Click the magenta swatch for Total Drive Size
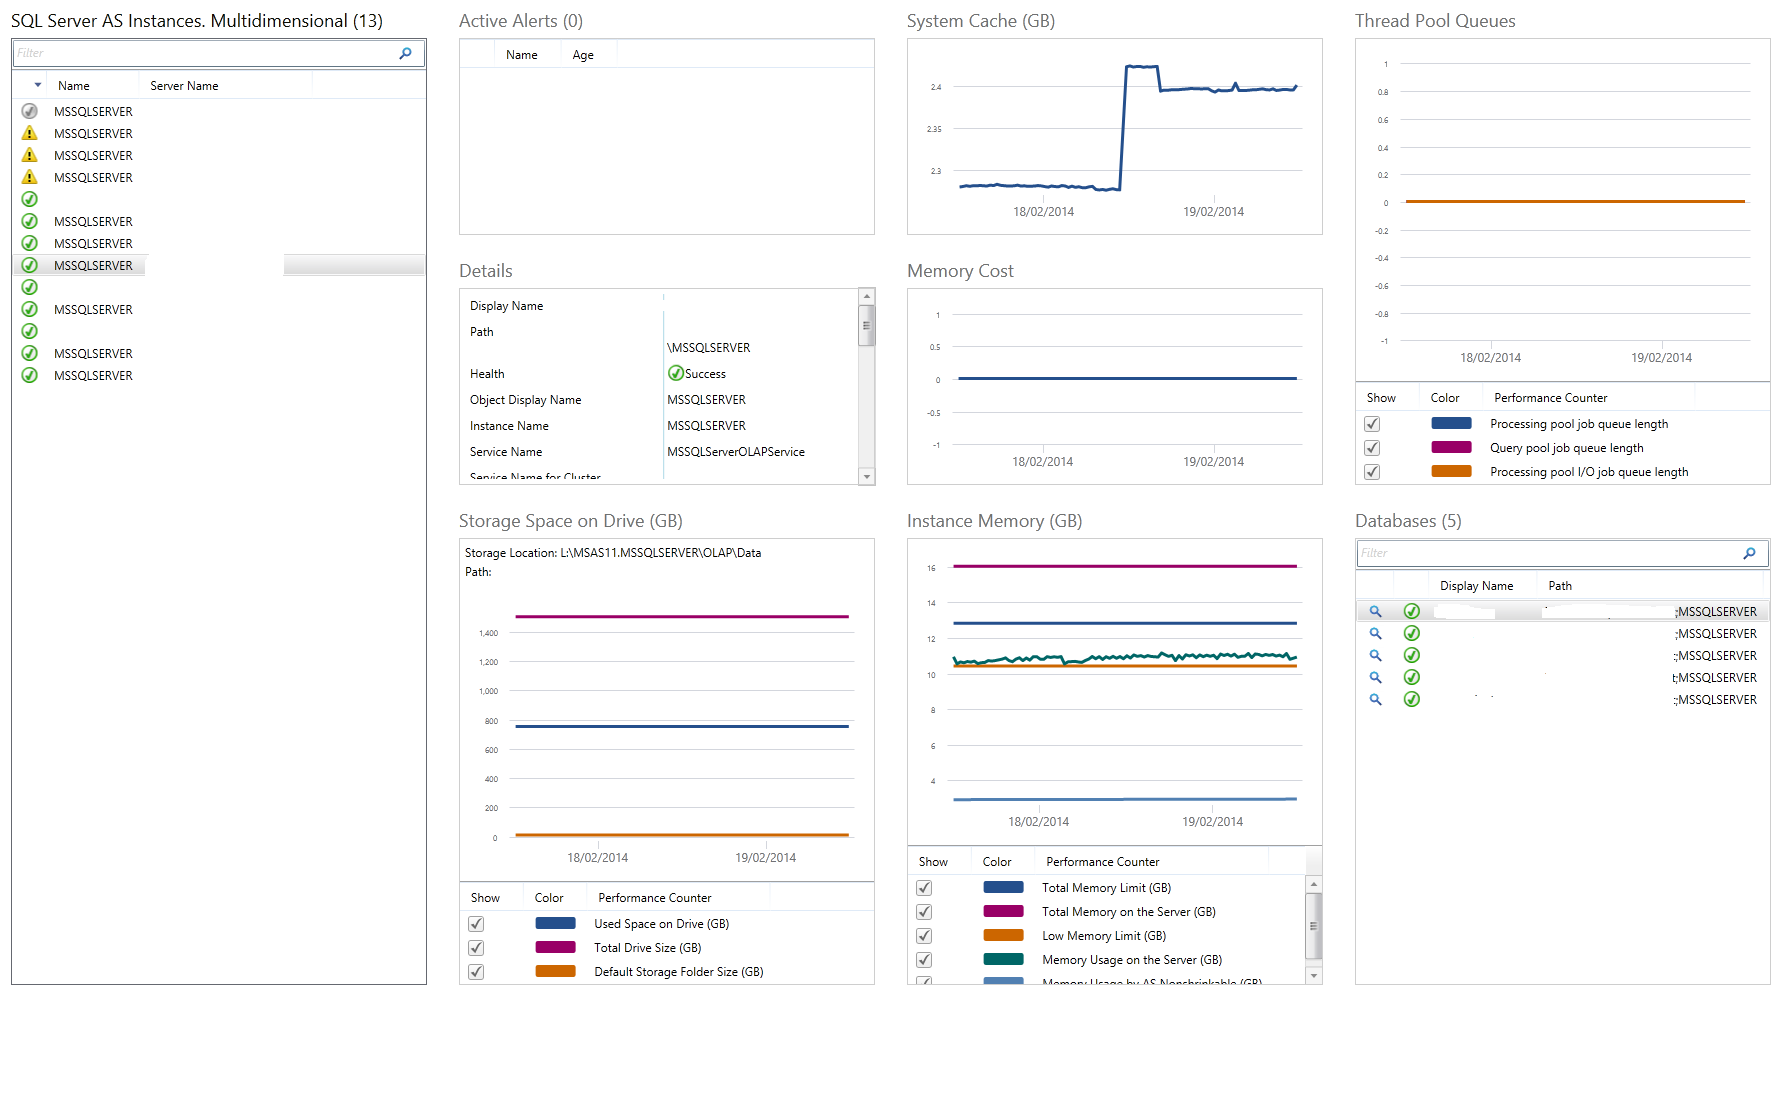The image size is (1784, 1106). click(x=555, y=947)
